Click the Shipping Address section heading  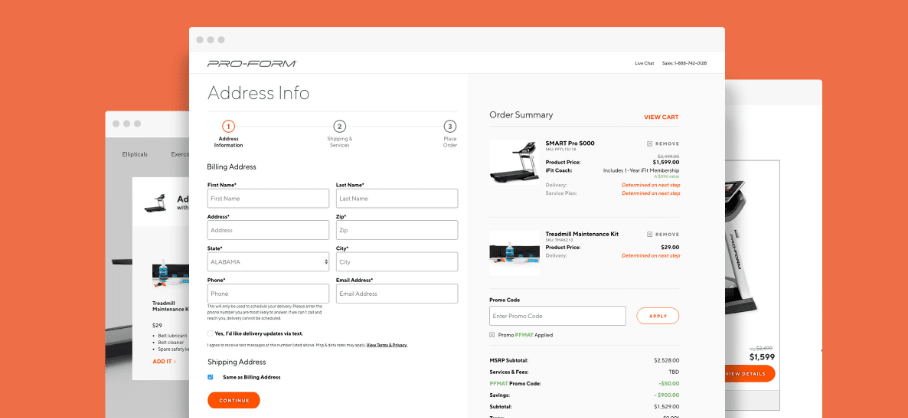[x=237, y=362]
